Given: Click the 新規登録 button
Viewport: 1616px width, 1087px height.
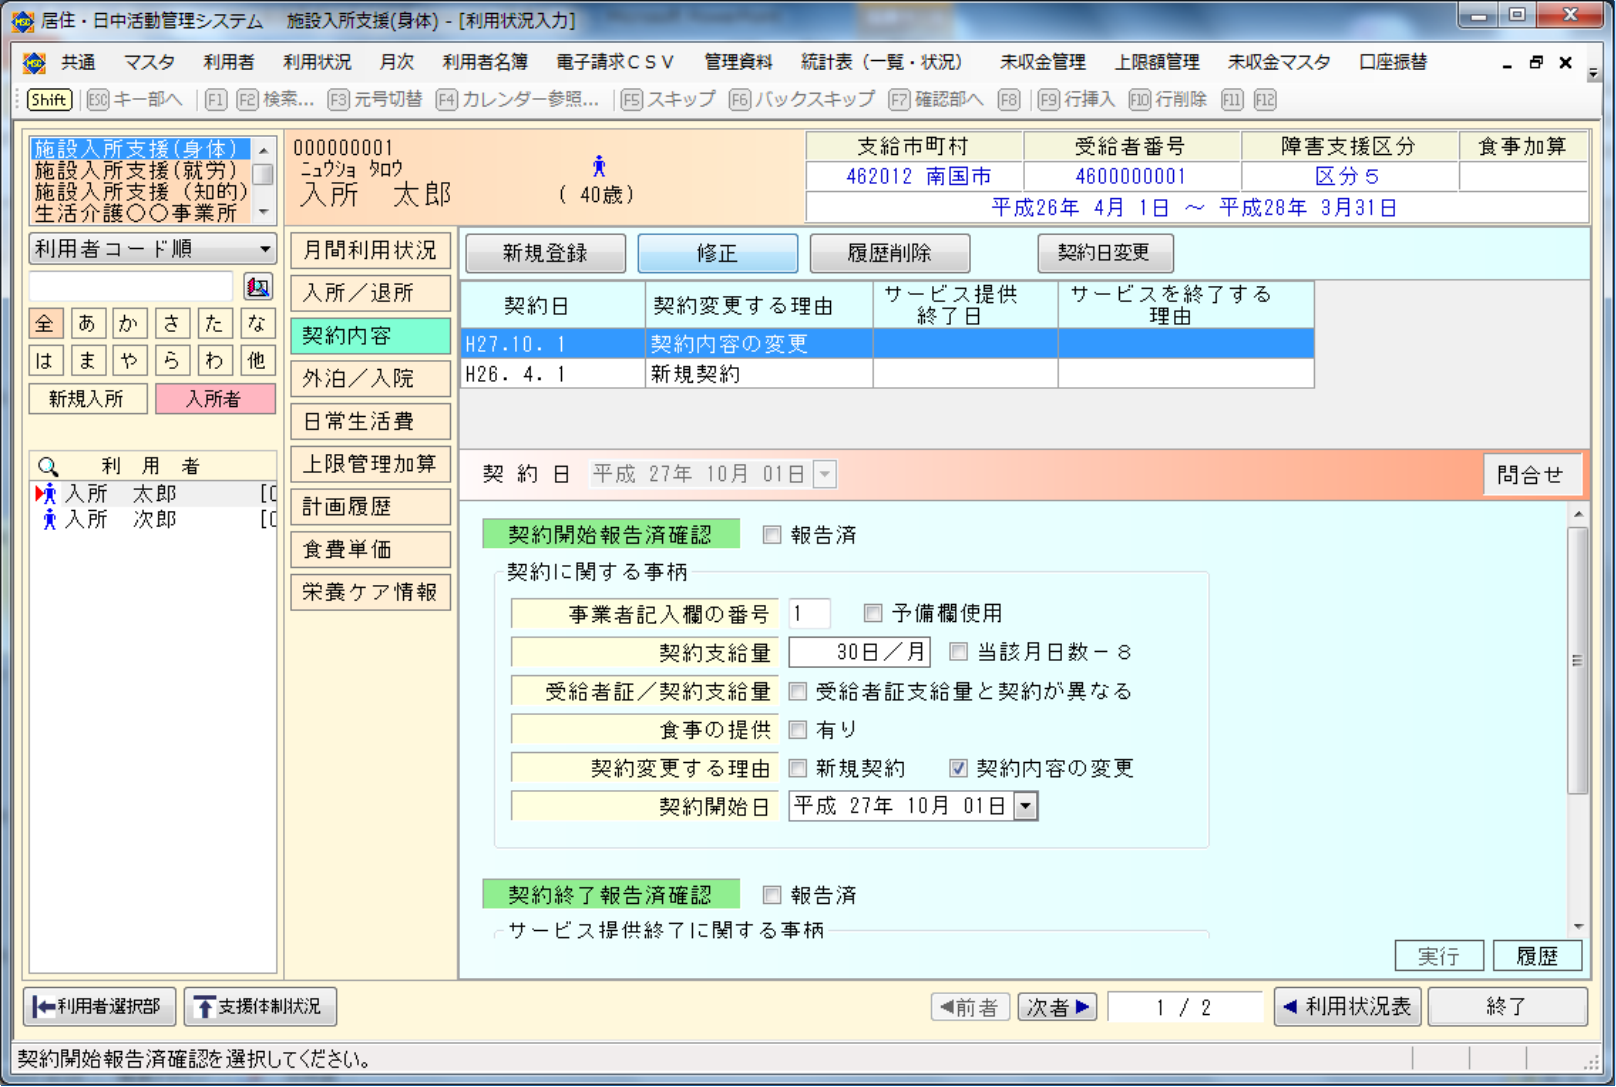Looking at the screenshot, I should click(x=545, y=253).
